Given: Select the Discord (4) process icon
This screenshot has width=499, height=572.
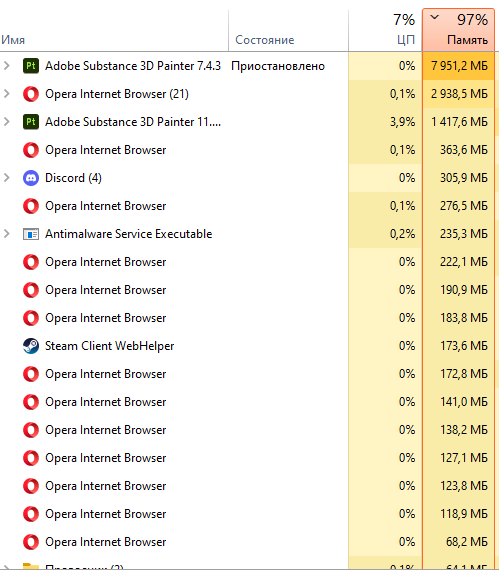Looking at the screenshot, I should [31, 178].
